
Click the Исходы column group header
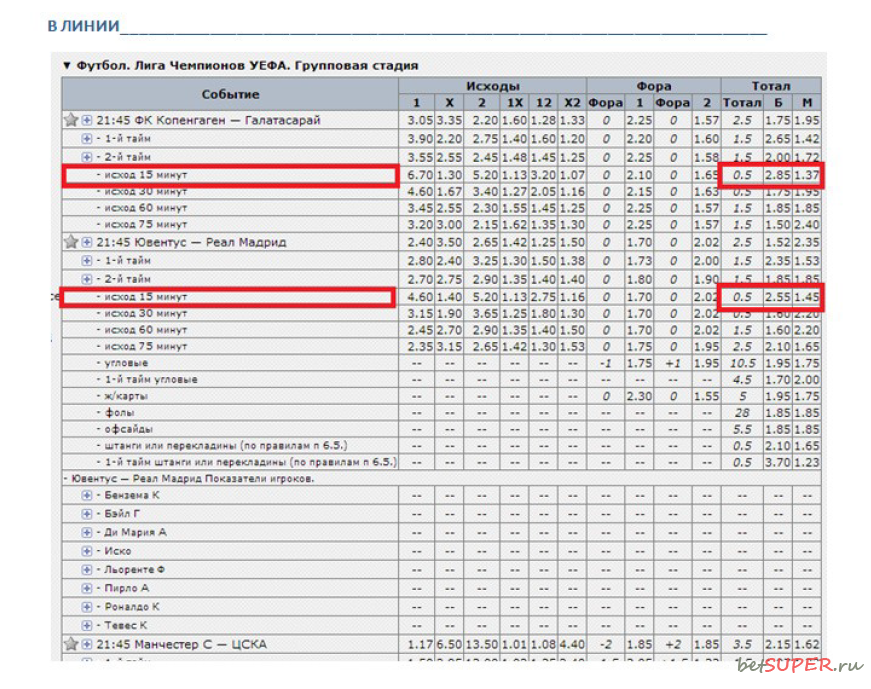(x=493, y=86)
